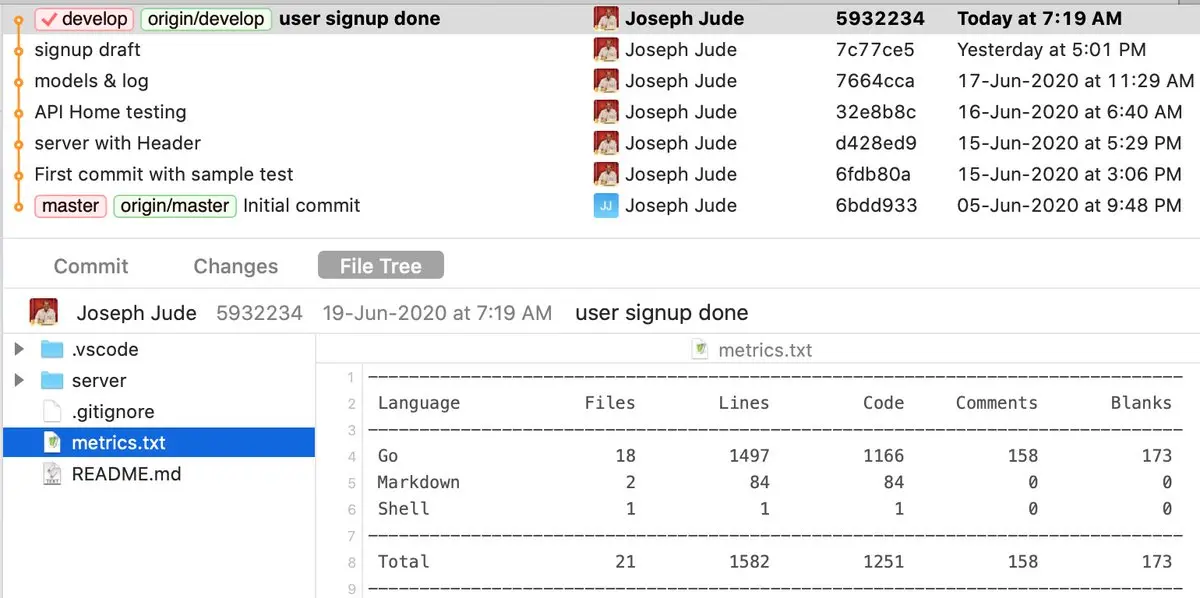1200x598 pixels.
Task: Click the origin/develop remote branch tag
Action: coord(206,19)
